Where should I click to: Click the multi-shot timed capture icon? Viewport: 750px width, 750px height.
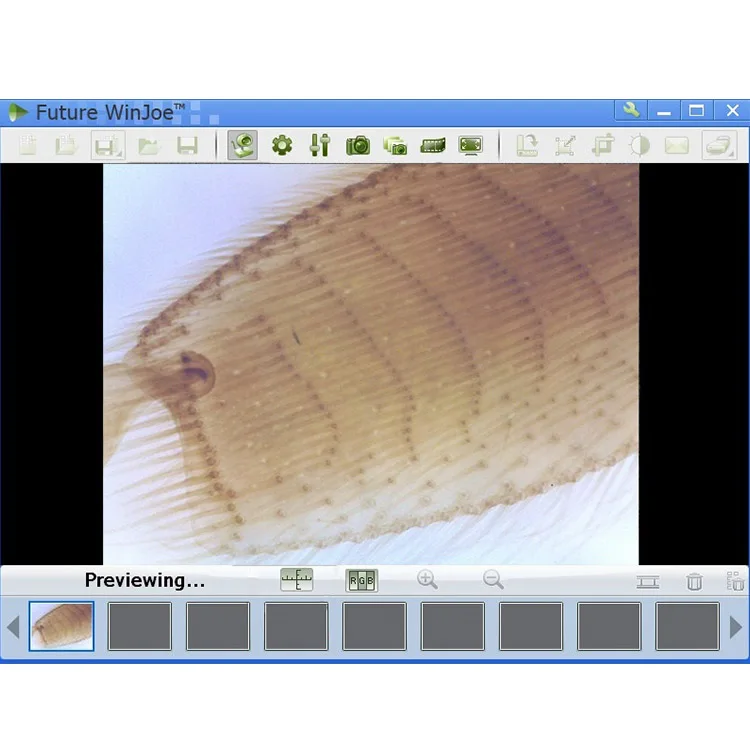(395, 145)
